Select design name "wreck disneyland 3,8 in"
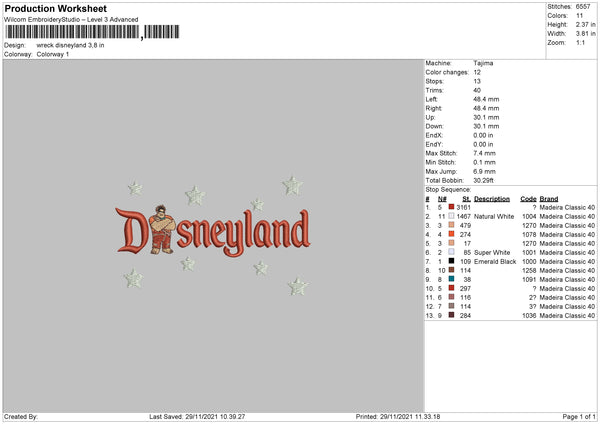 [70, 45]
